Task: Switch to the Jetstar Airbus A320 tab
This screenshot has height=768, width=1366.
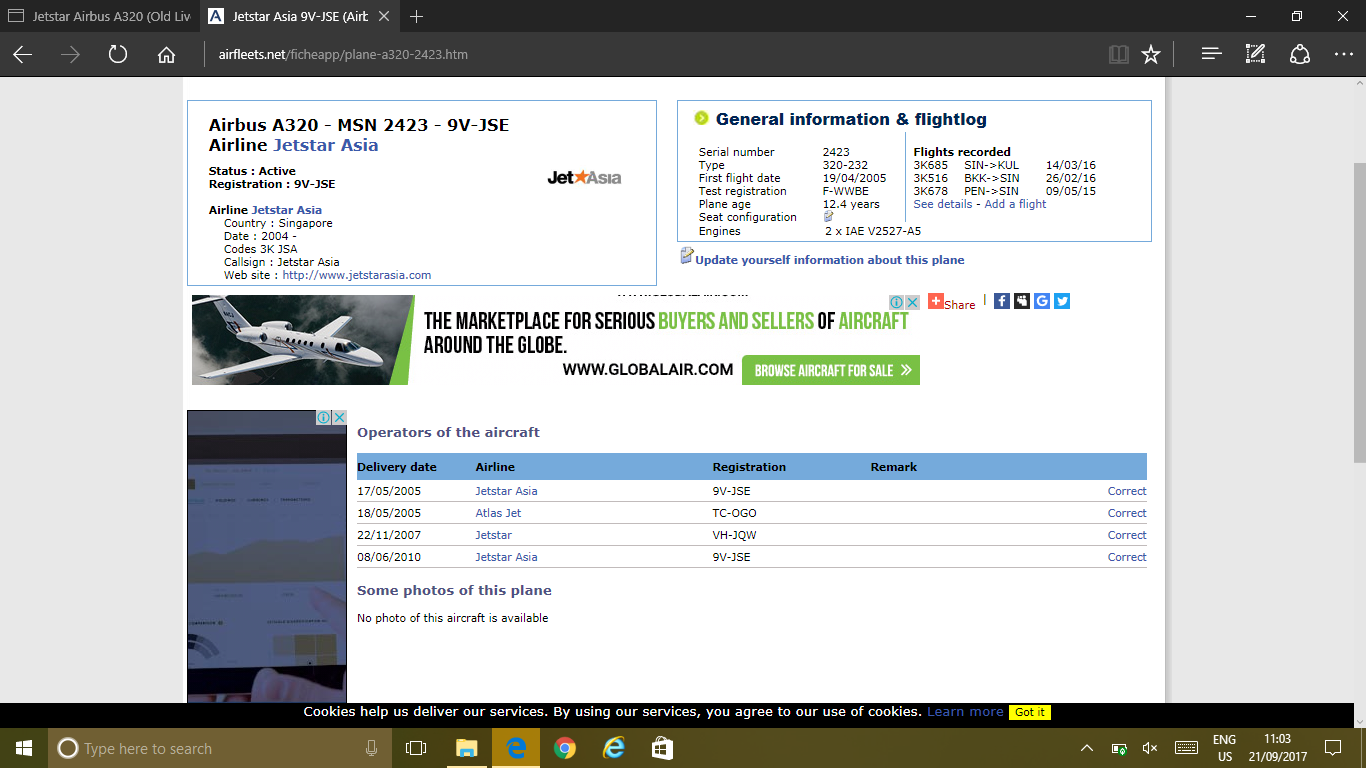Action: coord(98,17)
